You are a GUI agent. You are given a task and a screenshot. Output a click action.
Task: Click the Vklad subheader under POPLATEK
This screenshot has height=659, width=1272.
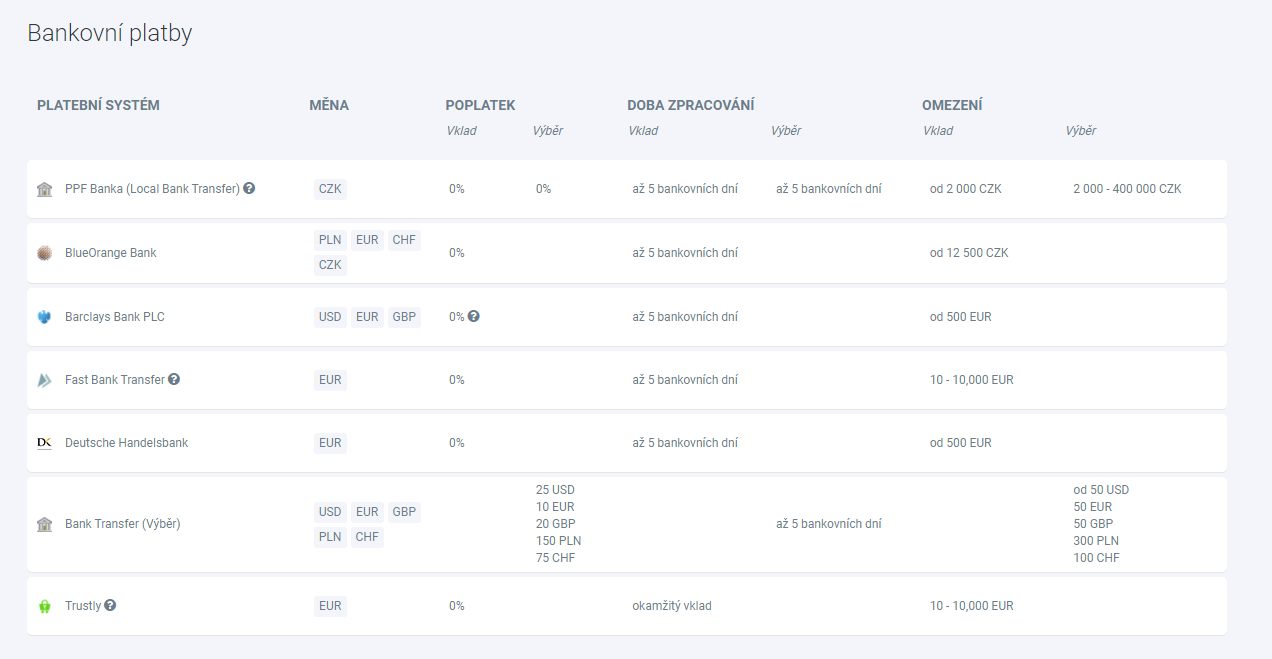462,131
